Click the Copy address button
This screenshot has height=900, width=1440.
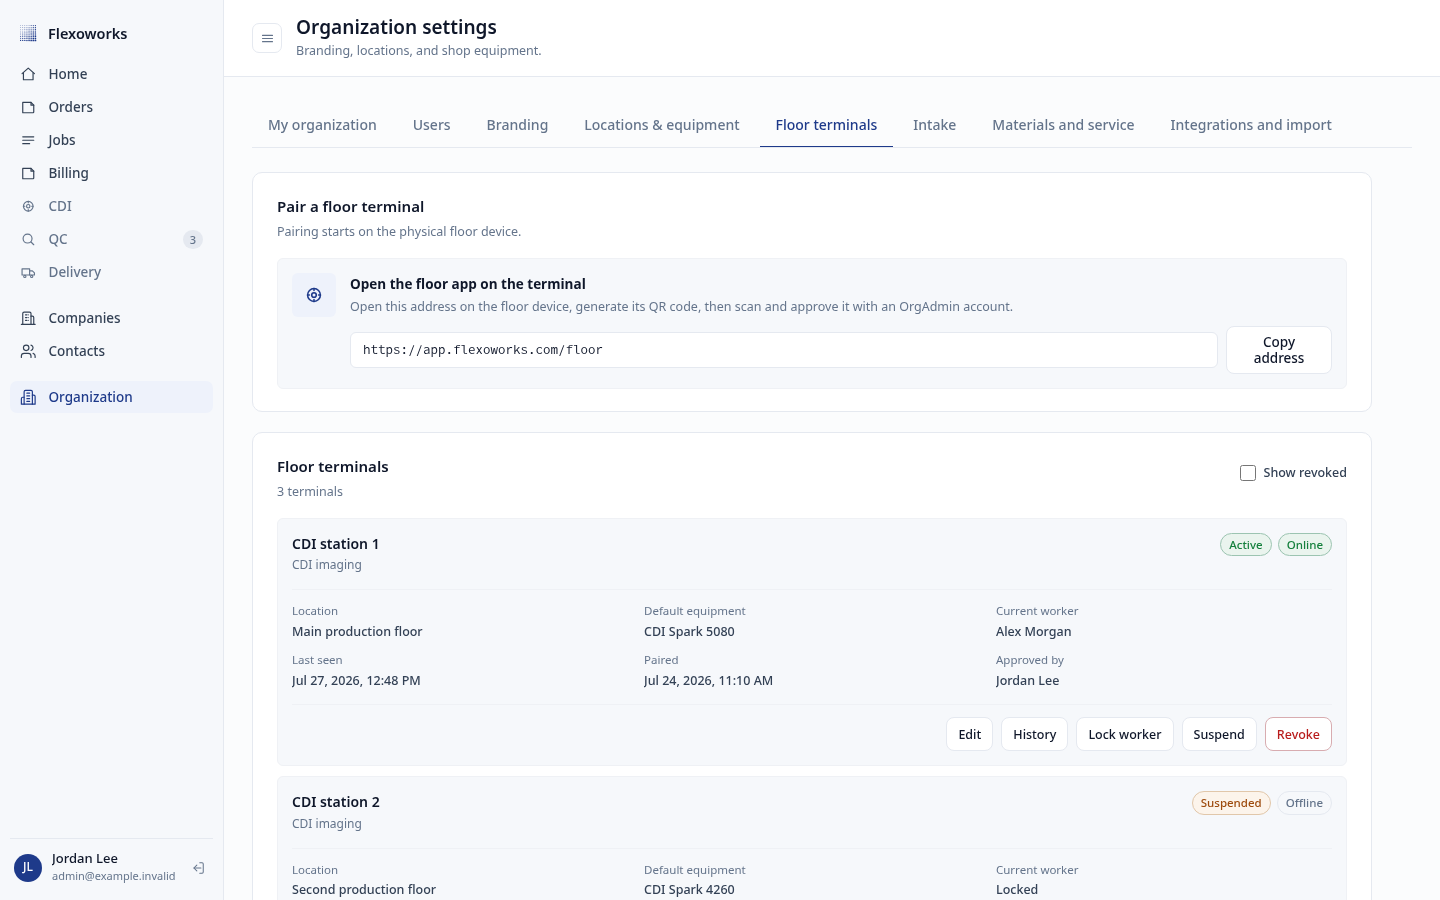coord(1279,350)
